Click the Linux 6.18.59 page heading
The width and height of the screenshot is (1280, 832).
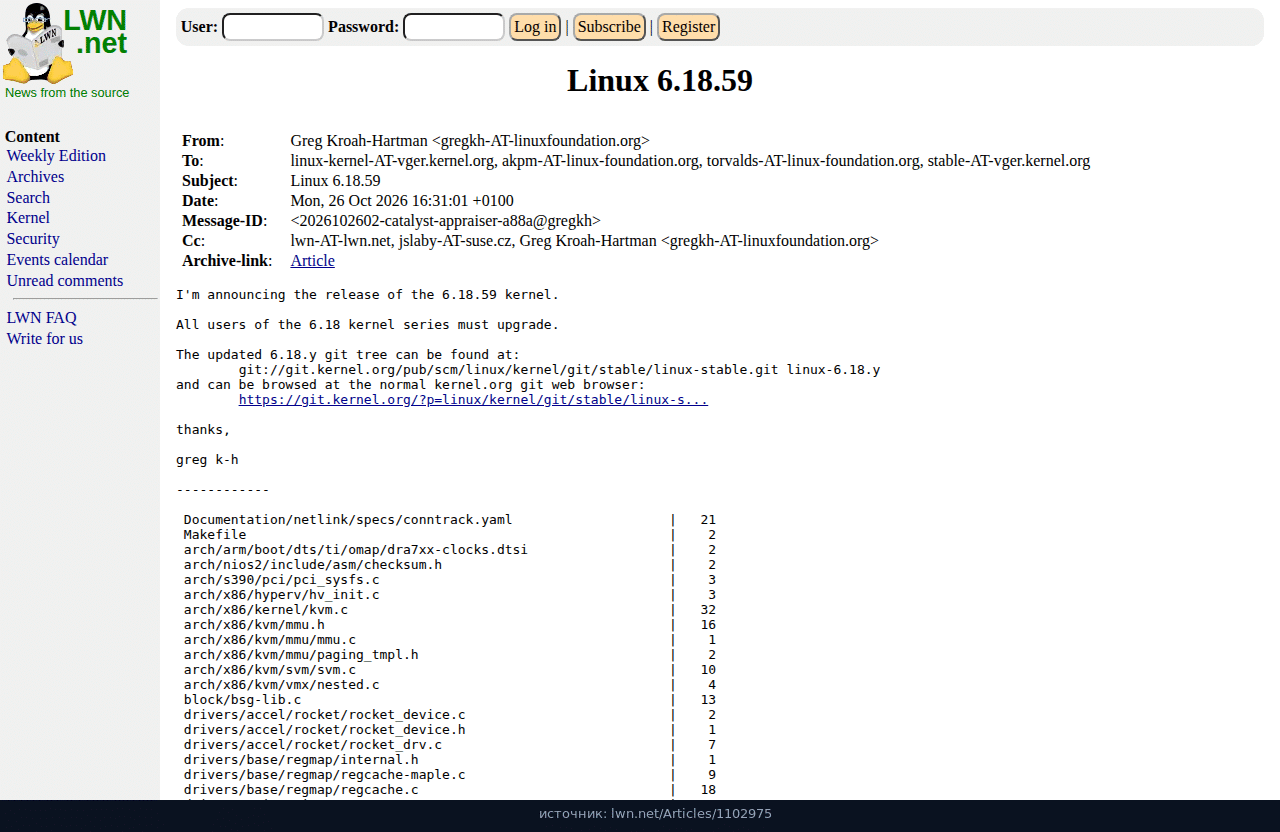660,81
